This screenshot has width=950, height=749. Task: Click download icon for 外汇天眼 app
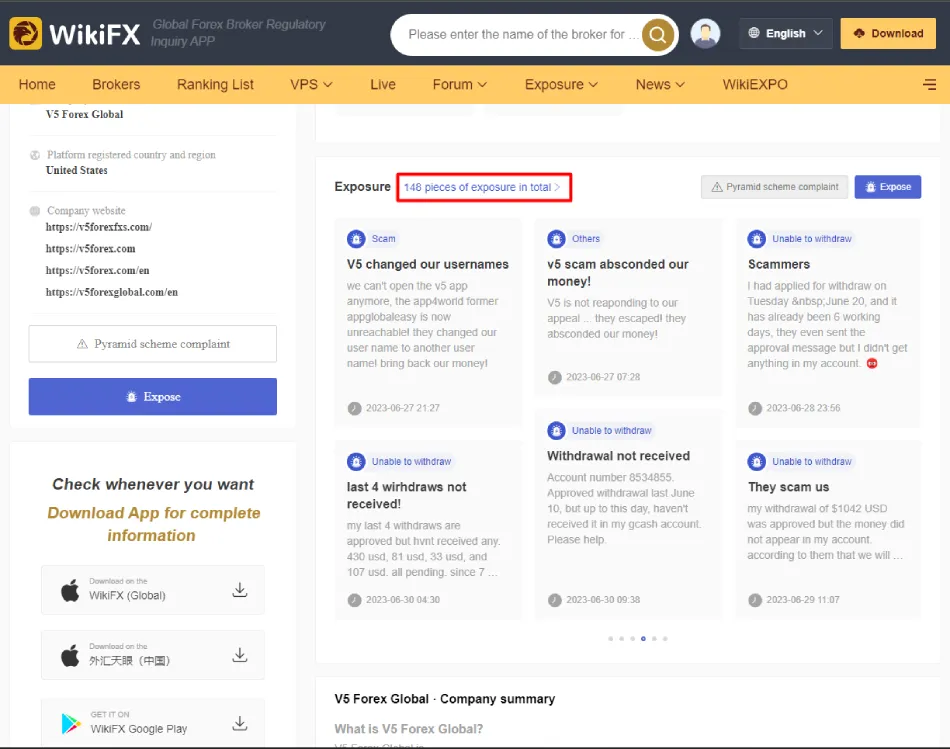pyautogui.click(x=240, y=654)
